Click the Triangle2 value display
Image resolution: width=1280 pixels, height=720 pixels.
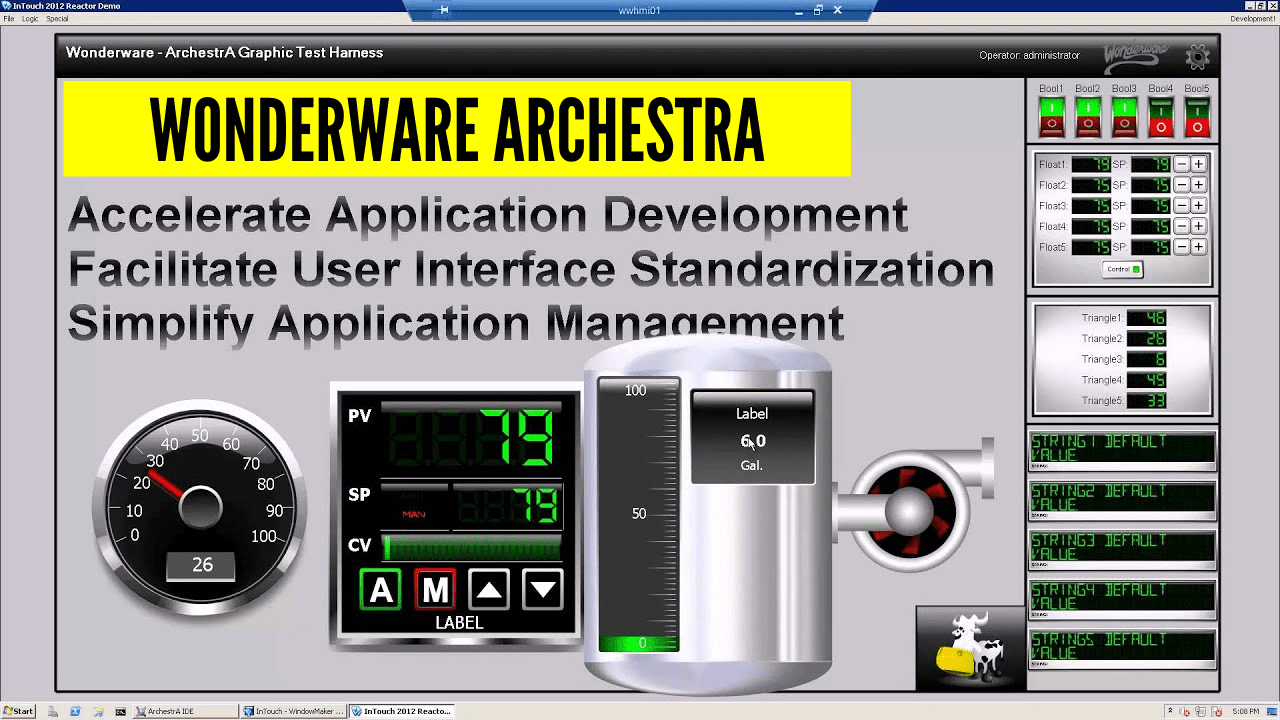point(1147,339)
